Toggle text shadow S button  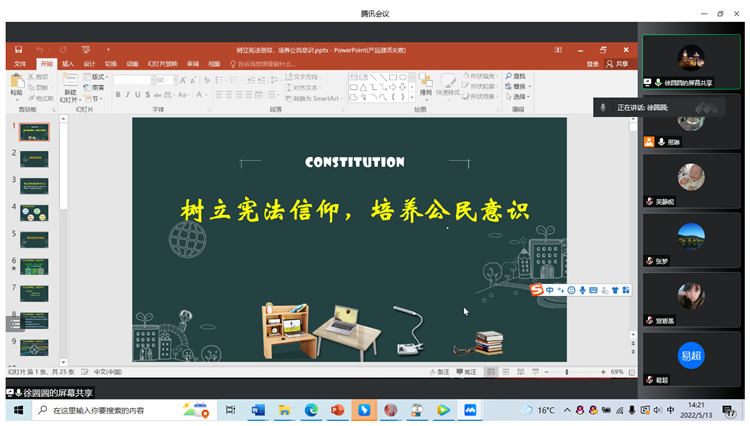pyautogui.click(x=147, y=95)
